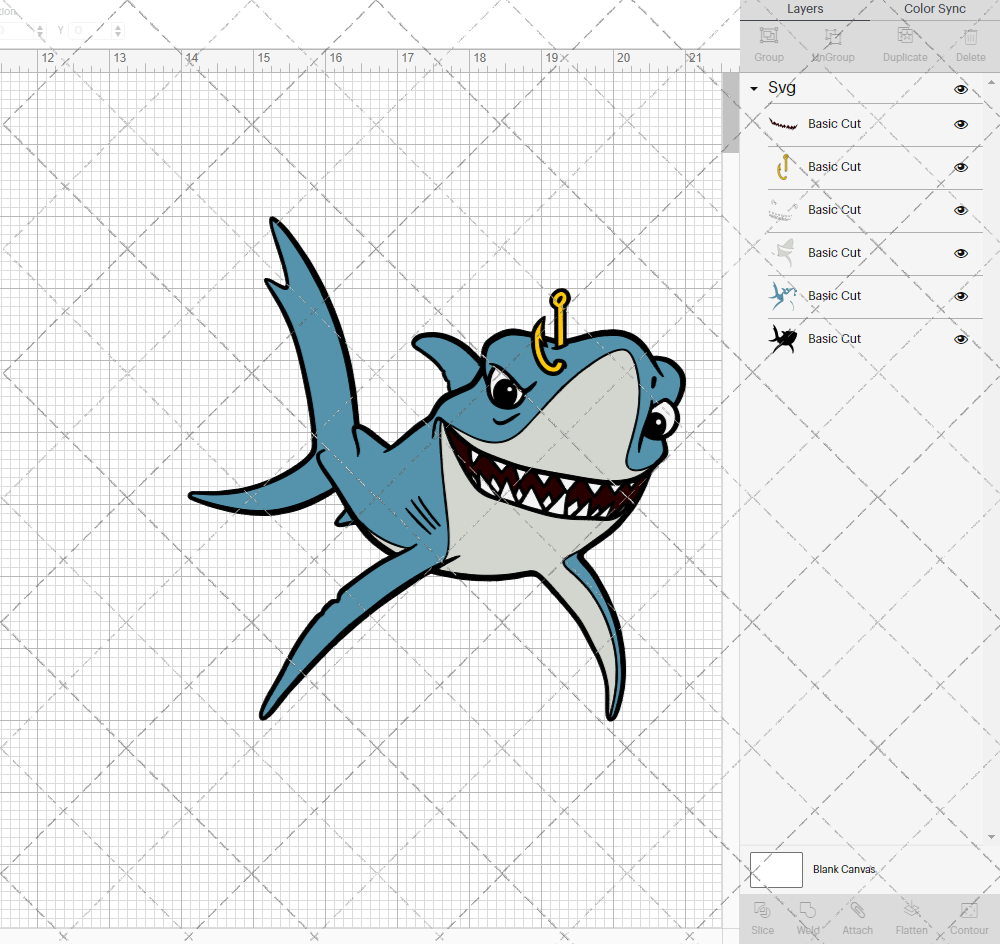Viewport: 1000px width, 944px height.
Task: Select the yellow hook layer thumbnail
Action: coord(783,166)
